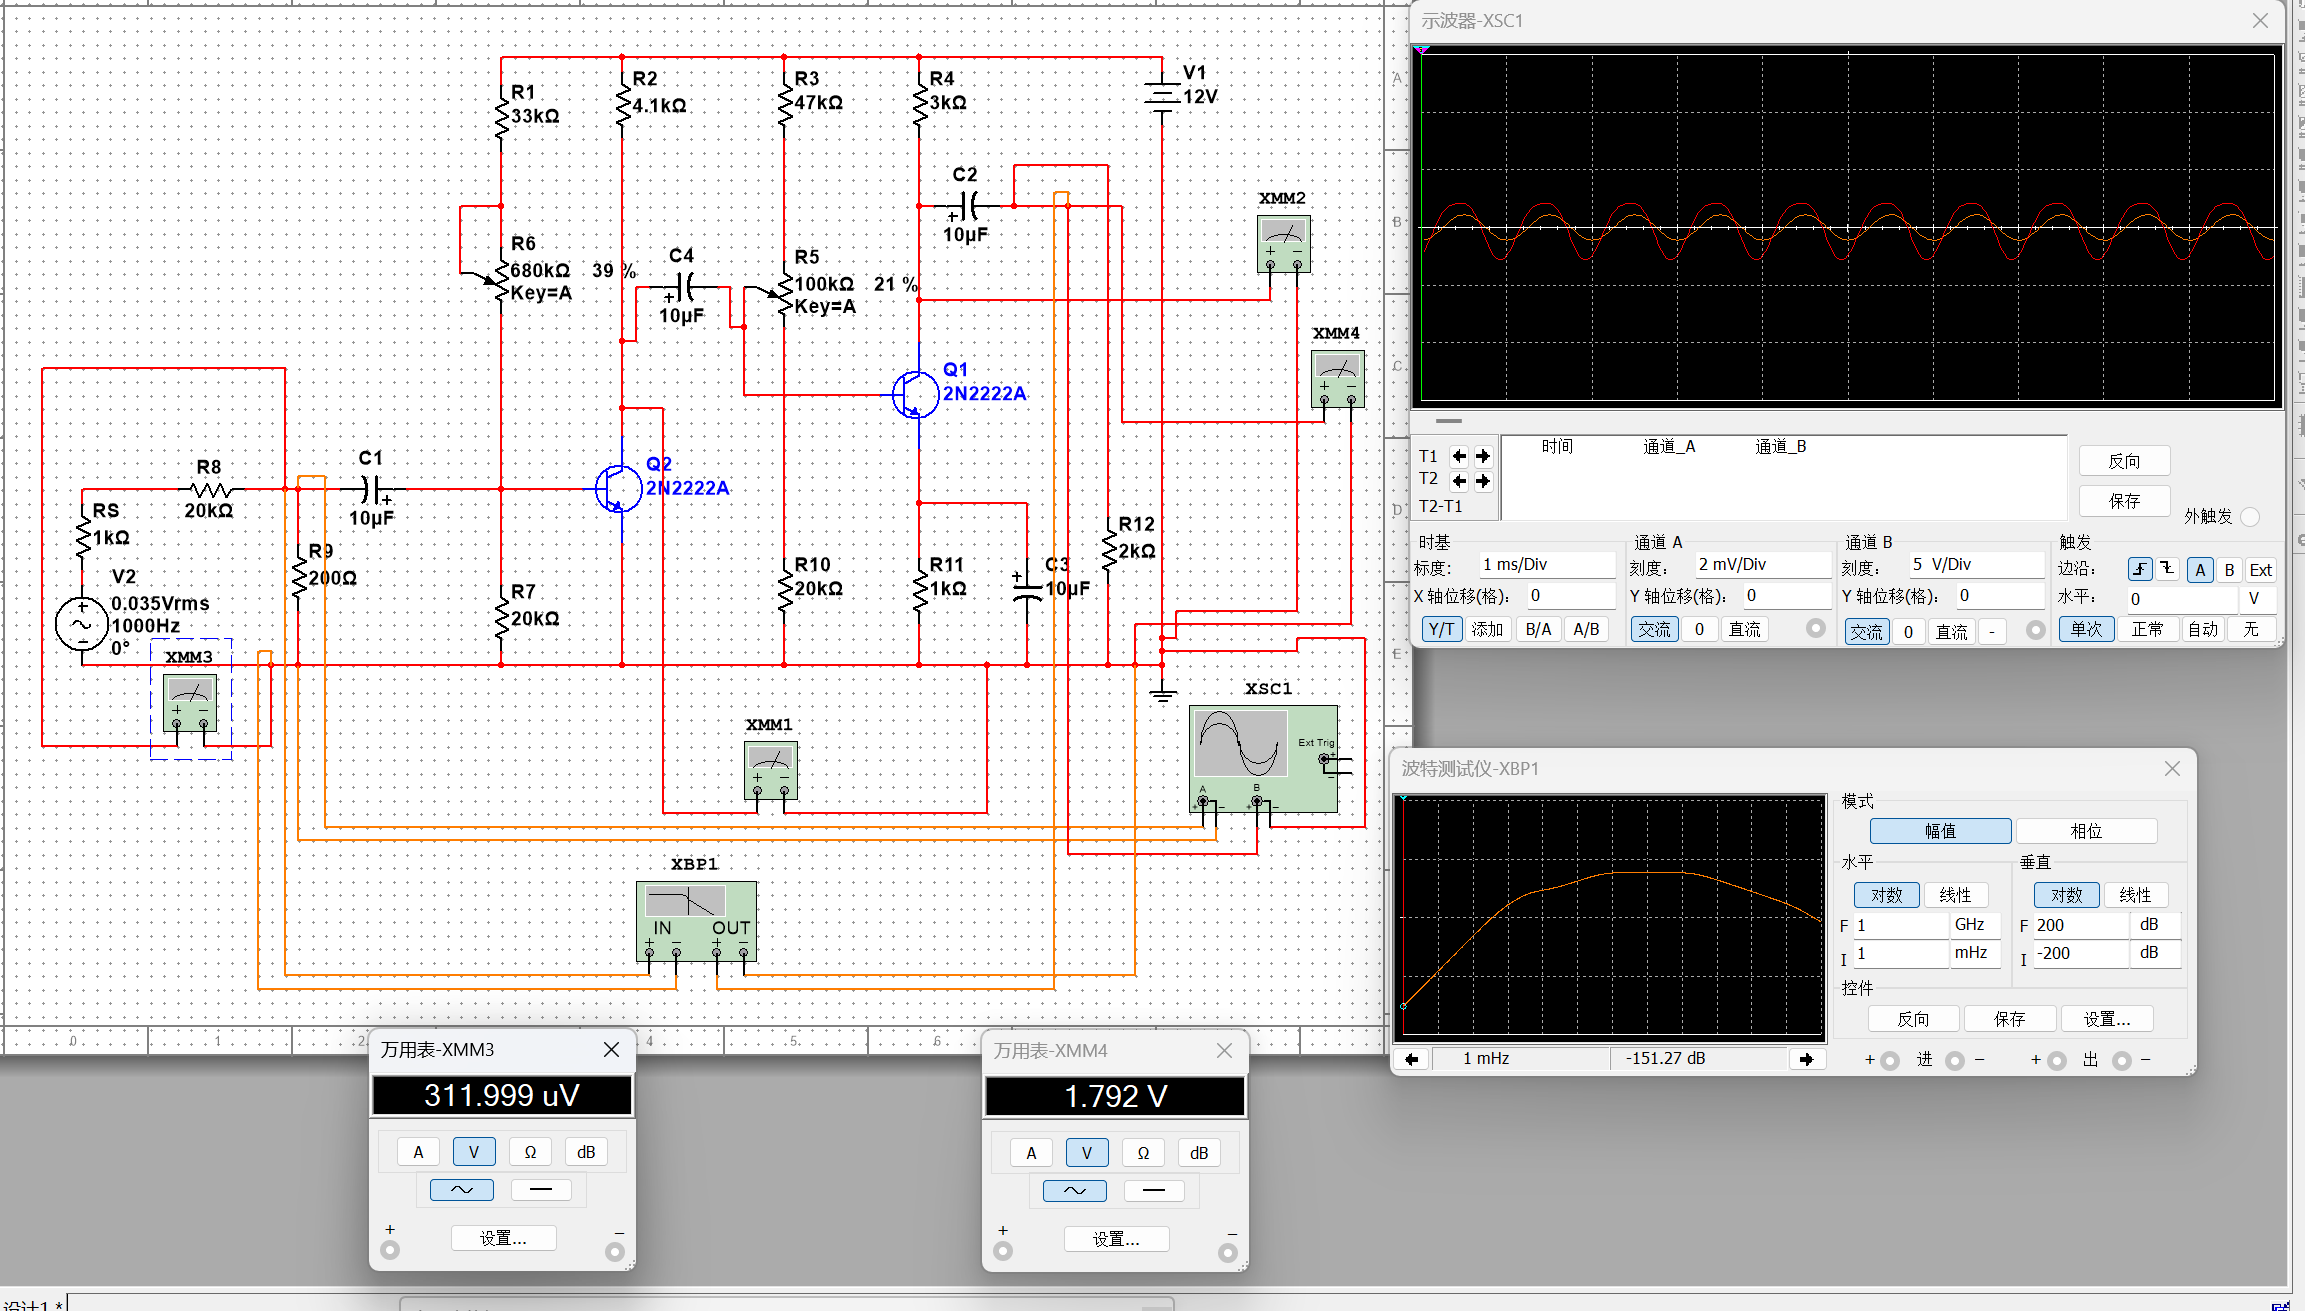Switch Bode plotter mode to 相位
The height and width of the screenshot is (1311, 2305).
click(x=2086, y=831)
